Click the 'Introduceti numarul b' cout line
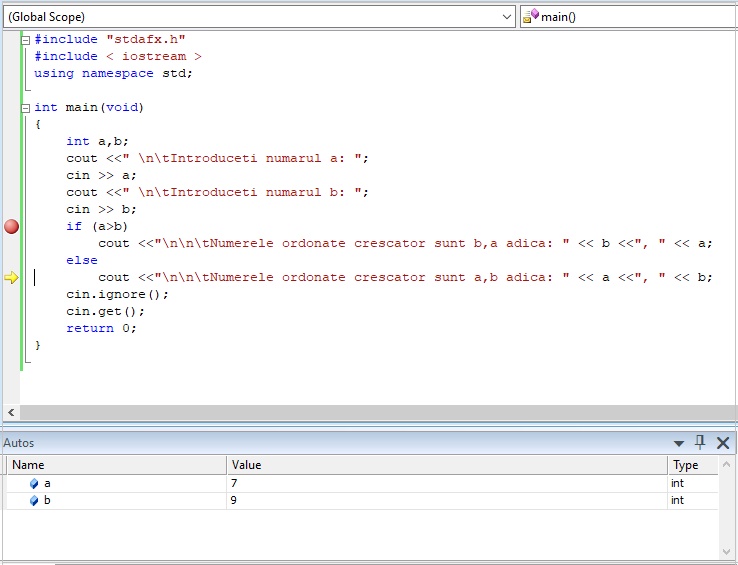 217,192
